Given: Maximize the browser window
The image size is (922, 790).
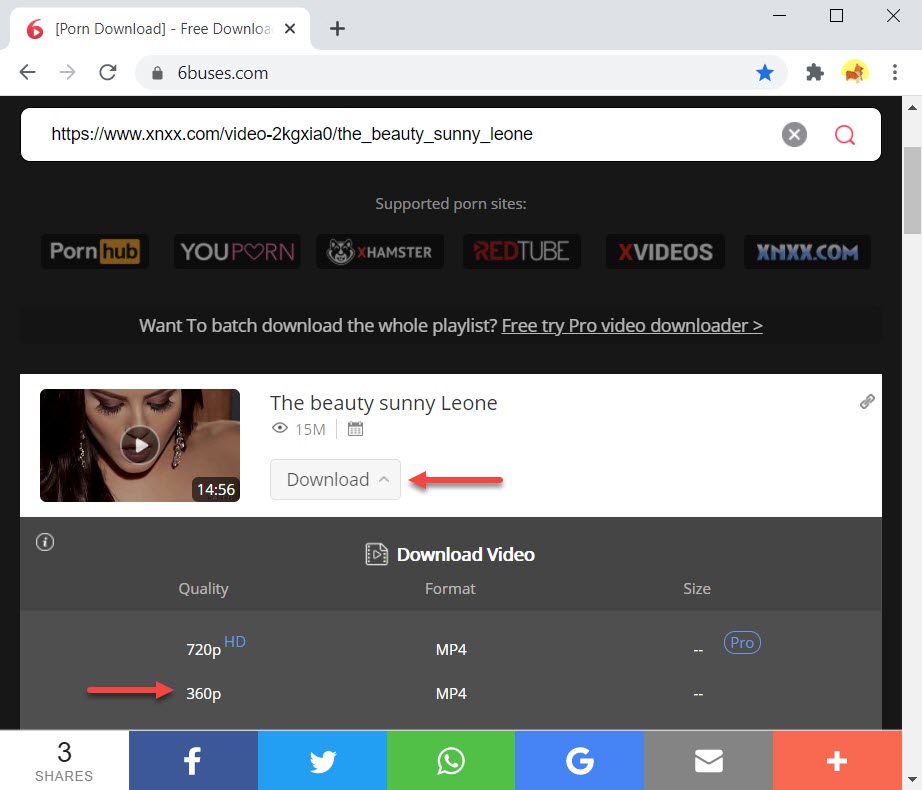Looking at the screenshot, I should 836,16.
